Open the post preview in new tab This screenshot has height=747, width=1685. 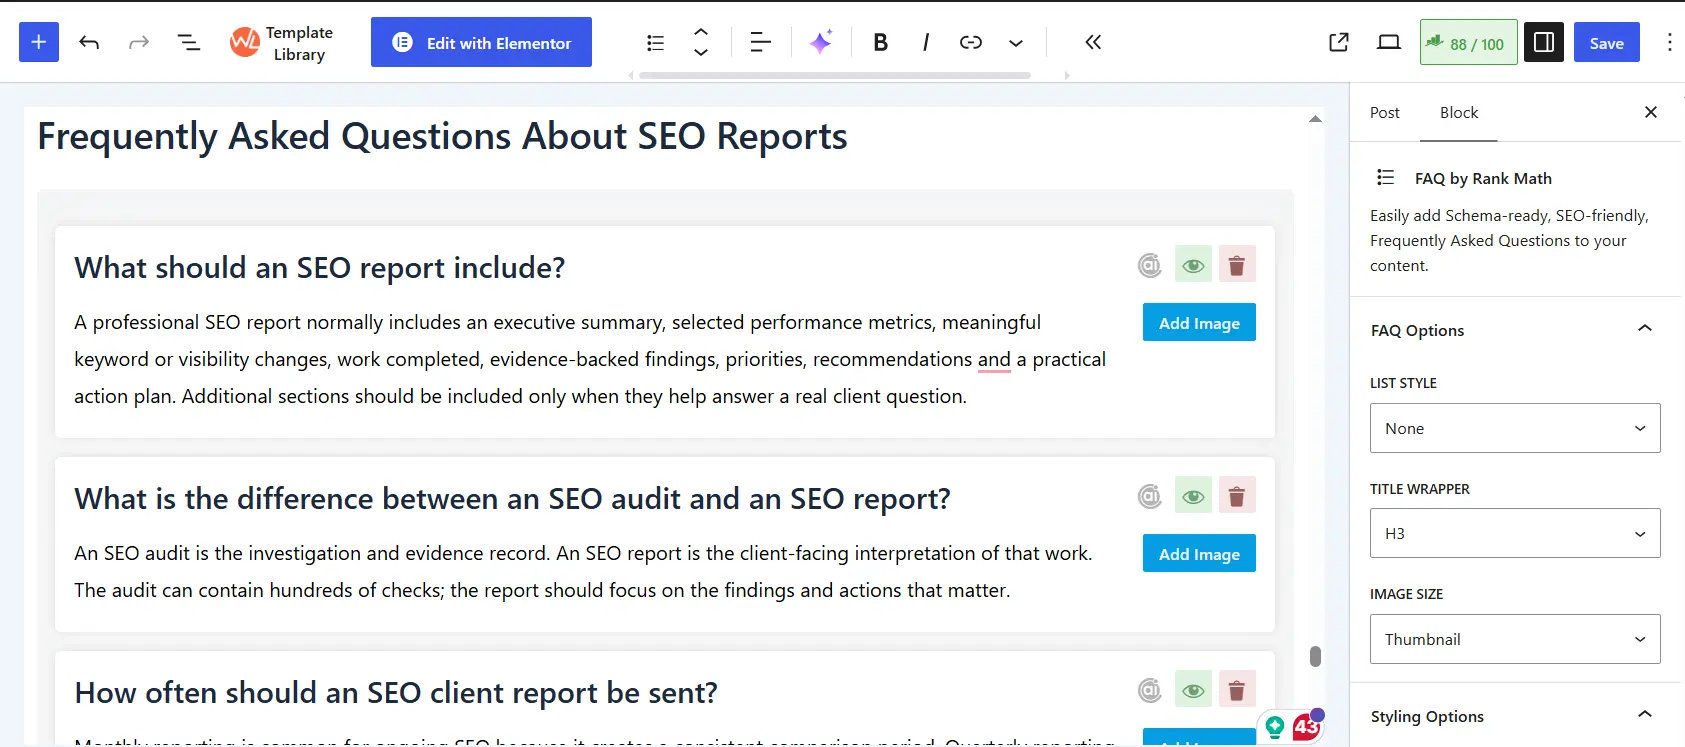(1339, 42)
